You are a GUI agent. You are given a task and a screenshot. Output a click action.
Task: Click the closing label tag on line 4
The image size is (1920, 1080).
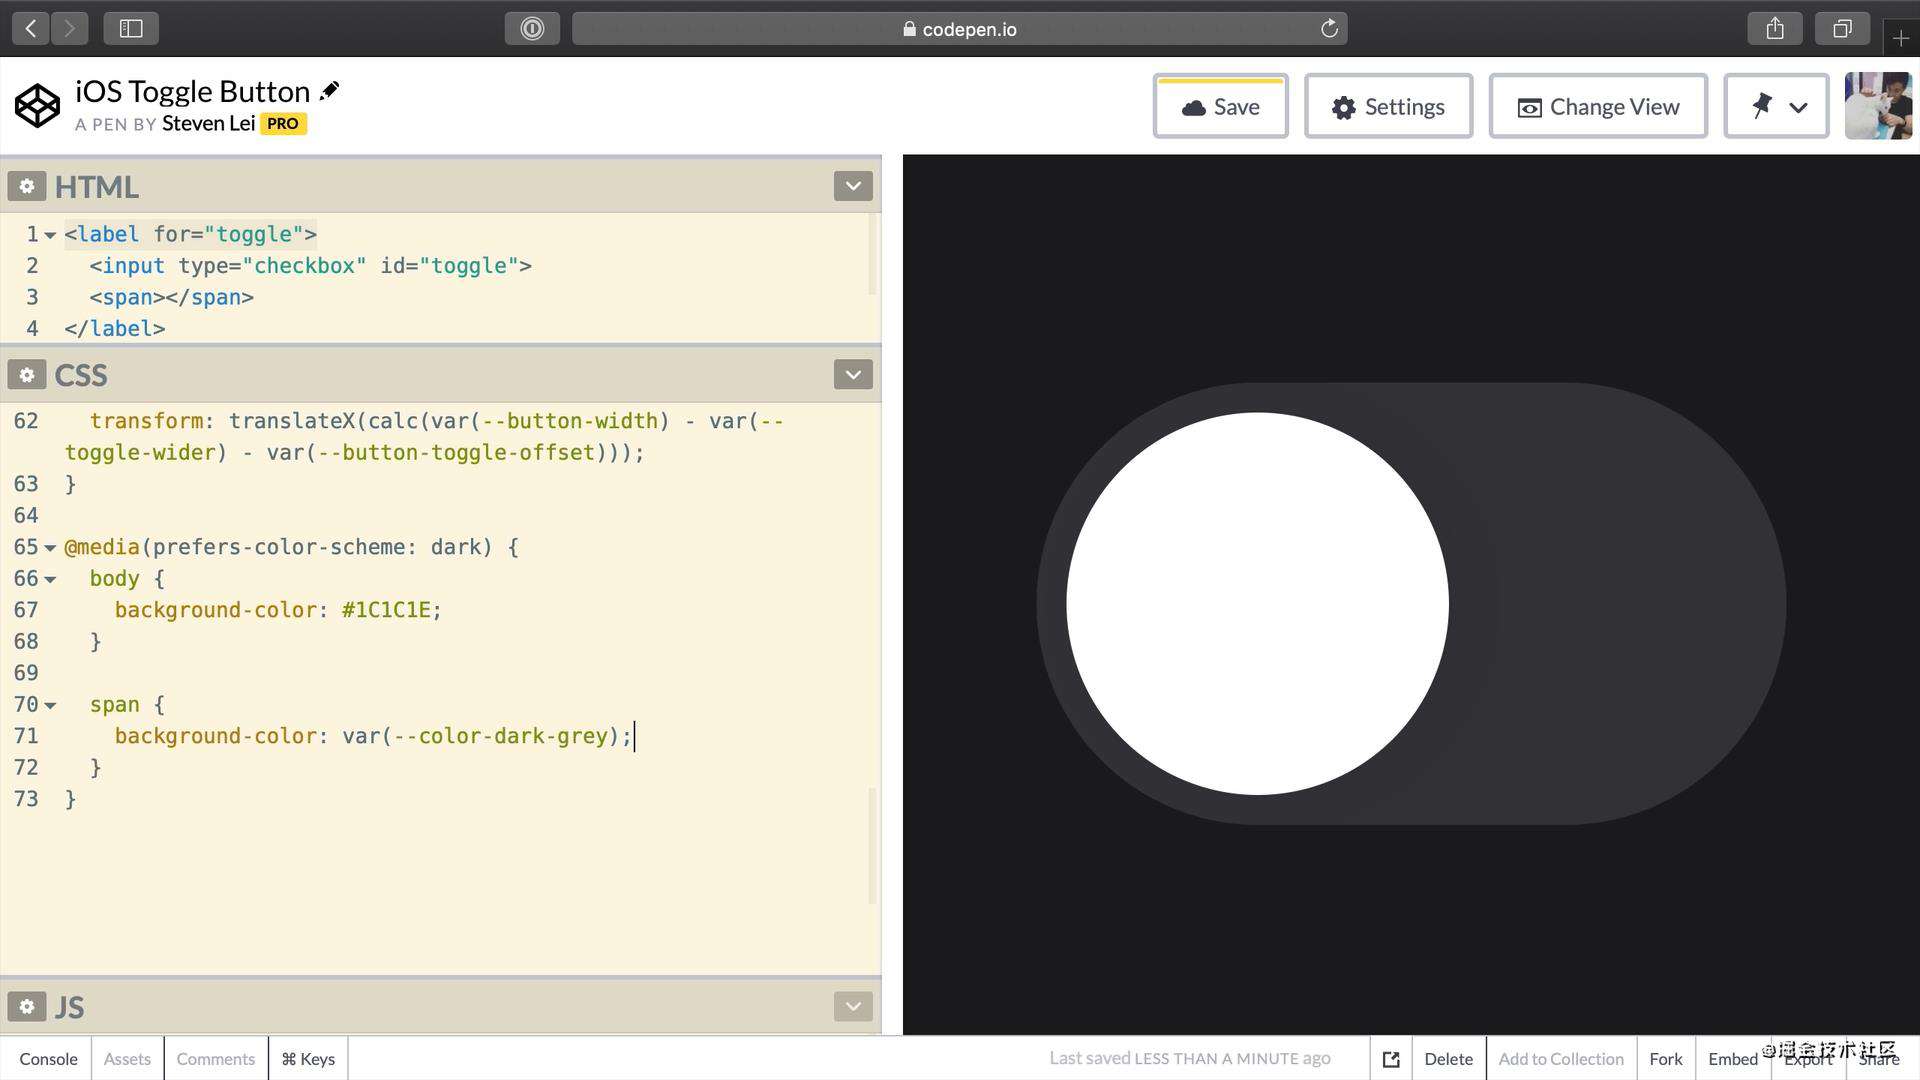[x=115, y=329]
